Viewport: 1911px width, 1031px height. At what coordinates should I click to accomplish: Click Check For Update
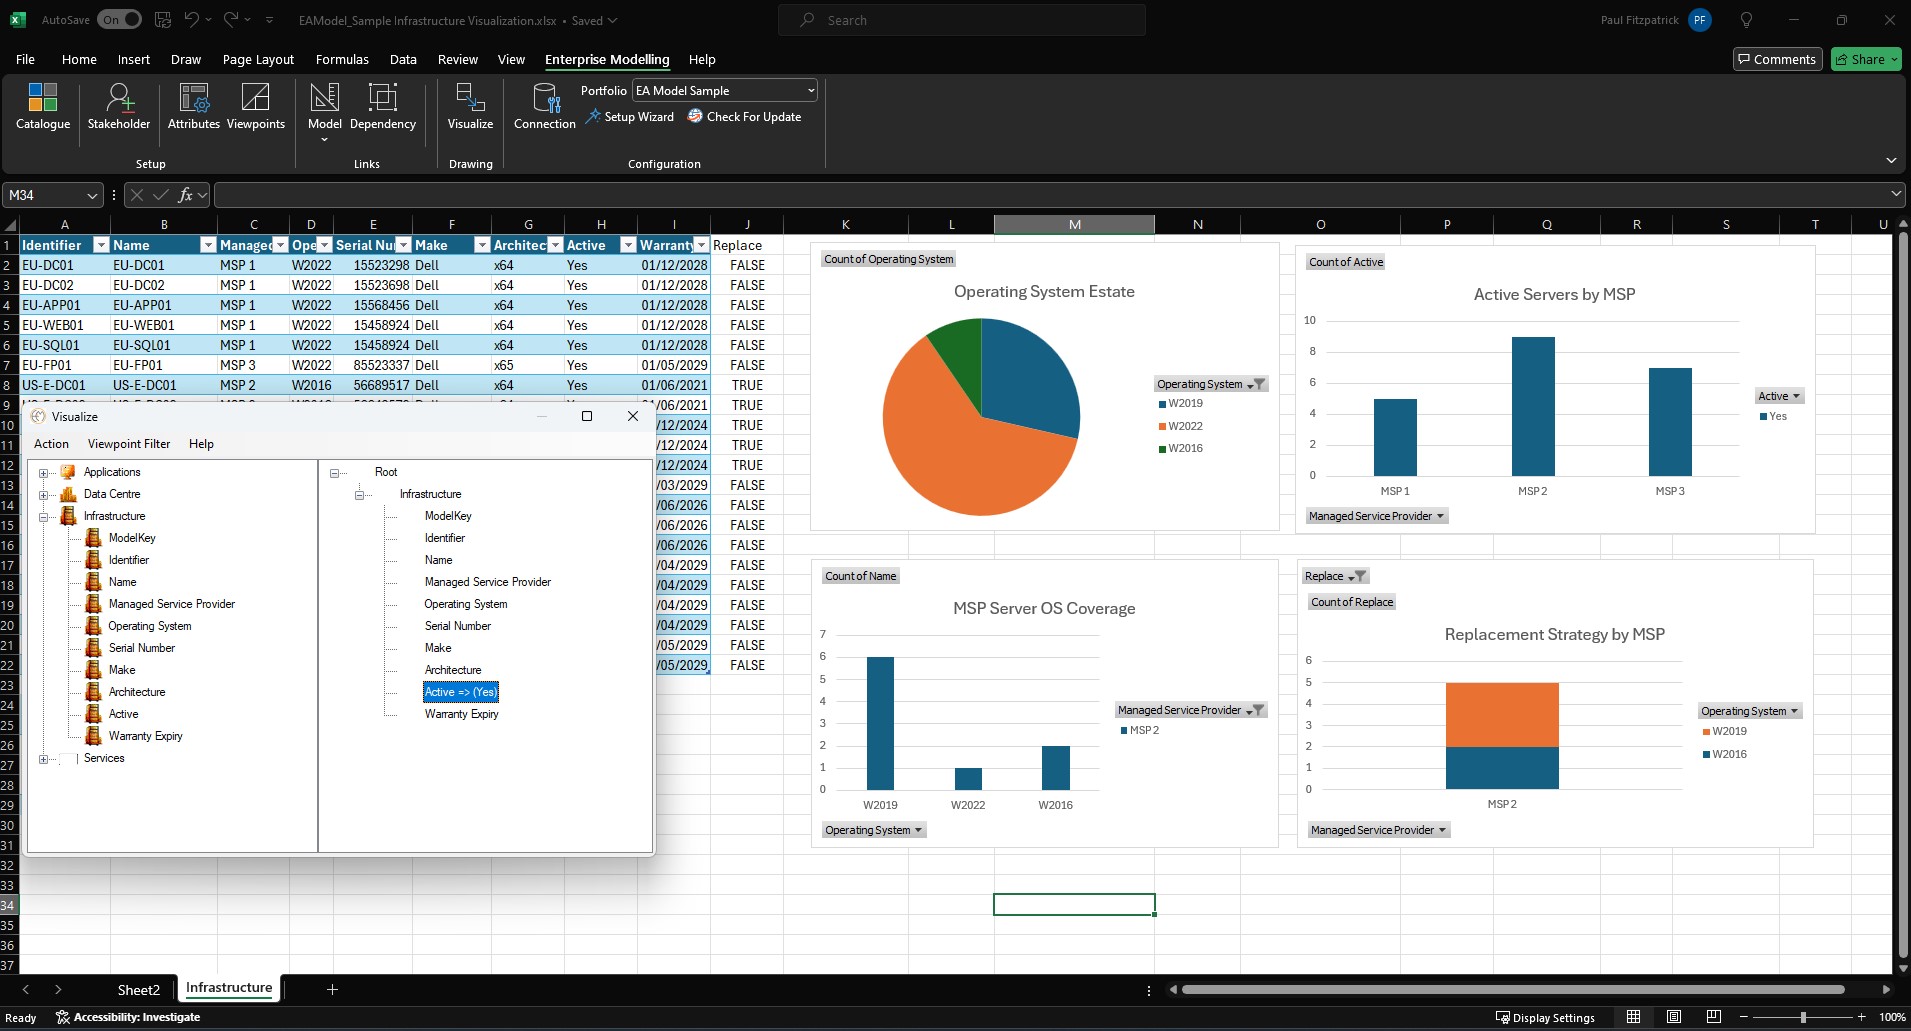click(744, 117)
